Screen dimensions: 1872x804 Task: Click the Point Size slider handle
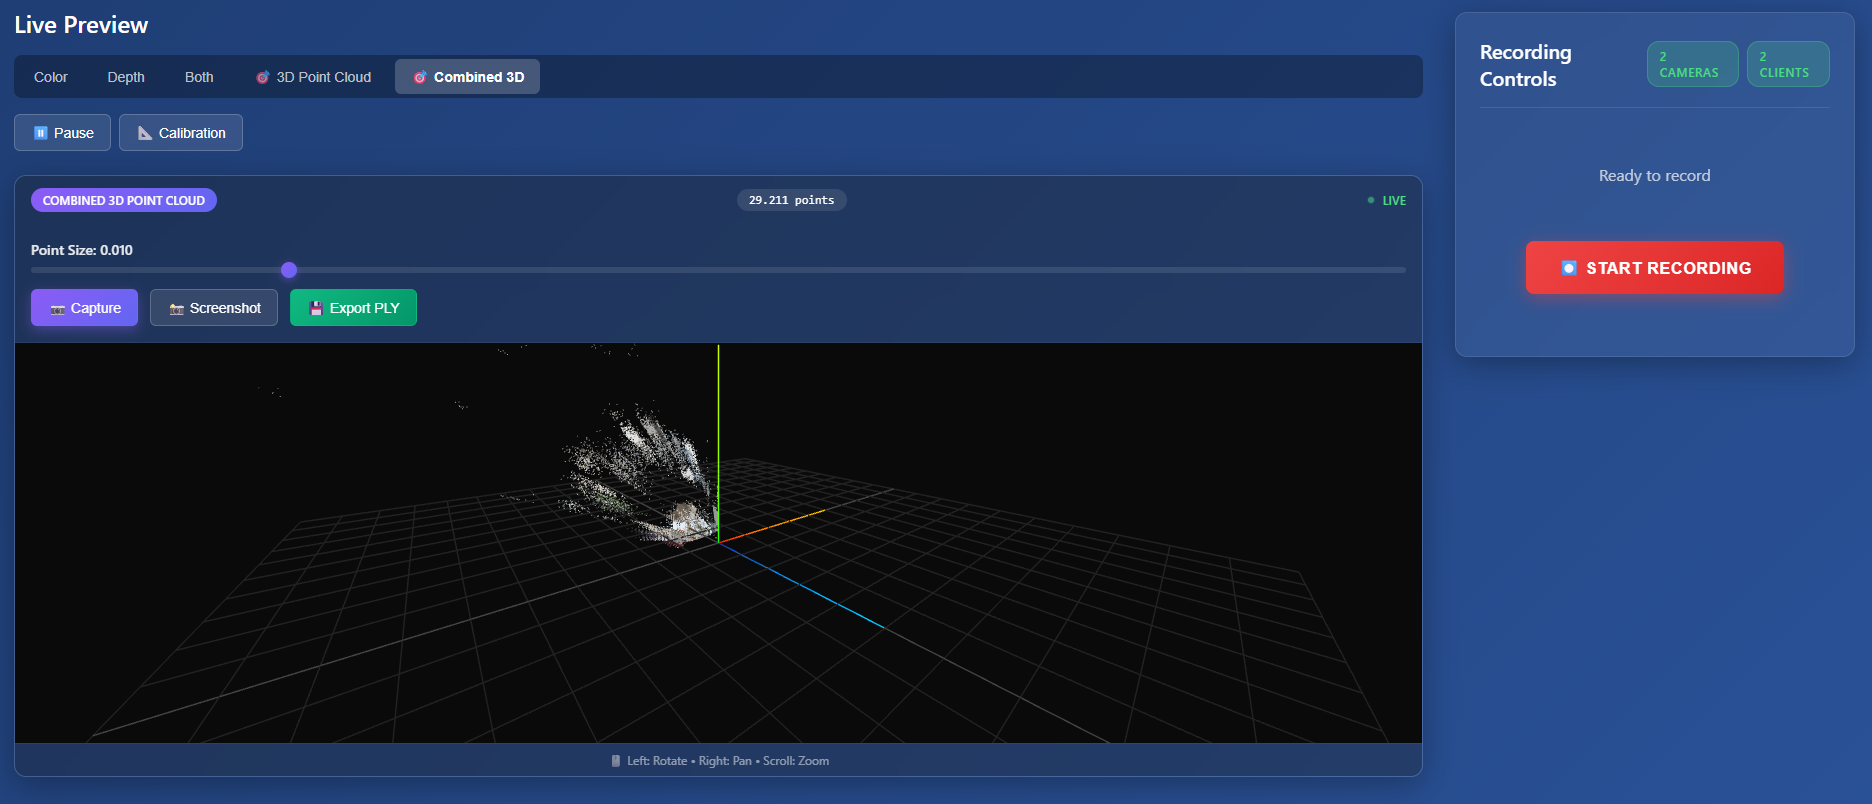pos(289,270)
